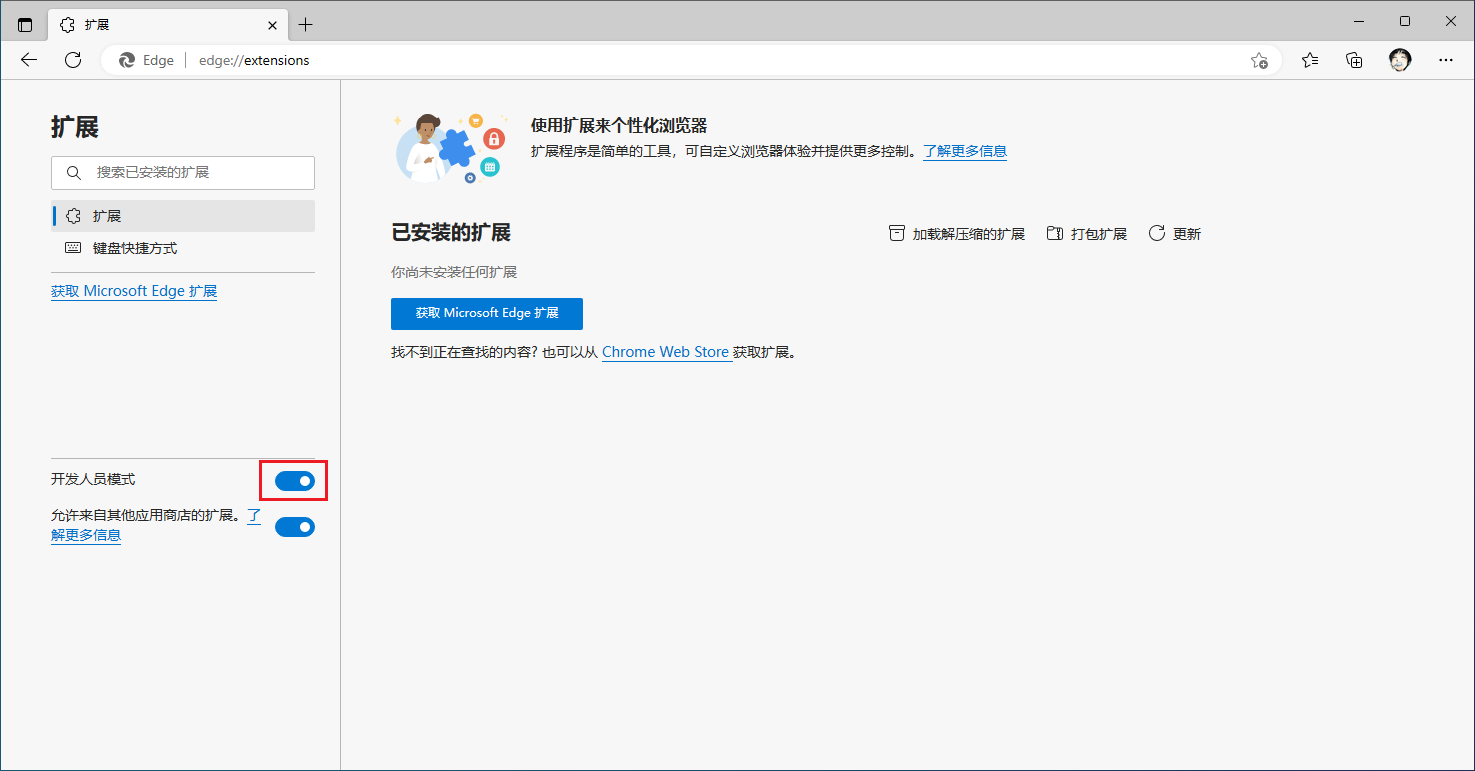Disable the 开发人员模式 toggle
This screenshot has height=771, width=1475.
(295, 482)
